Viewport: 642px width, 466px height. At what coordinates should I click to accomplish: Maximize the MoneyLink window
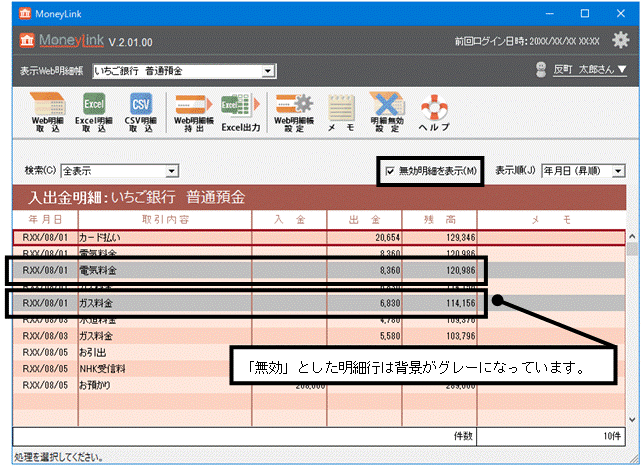coord(585,14)
